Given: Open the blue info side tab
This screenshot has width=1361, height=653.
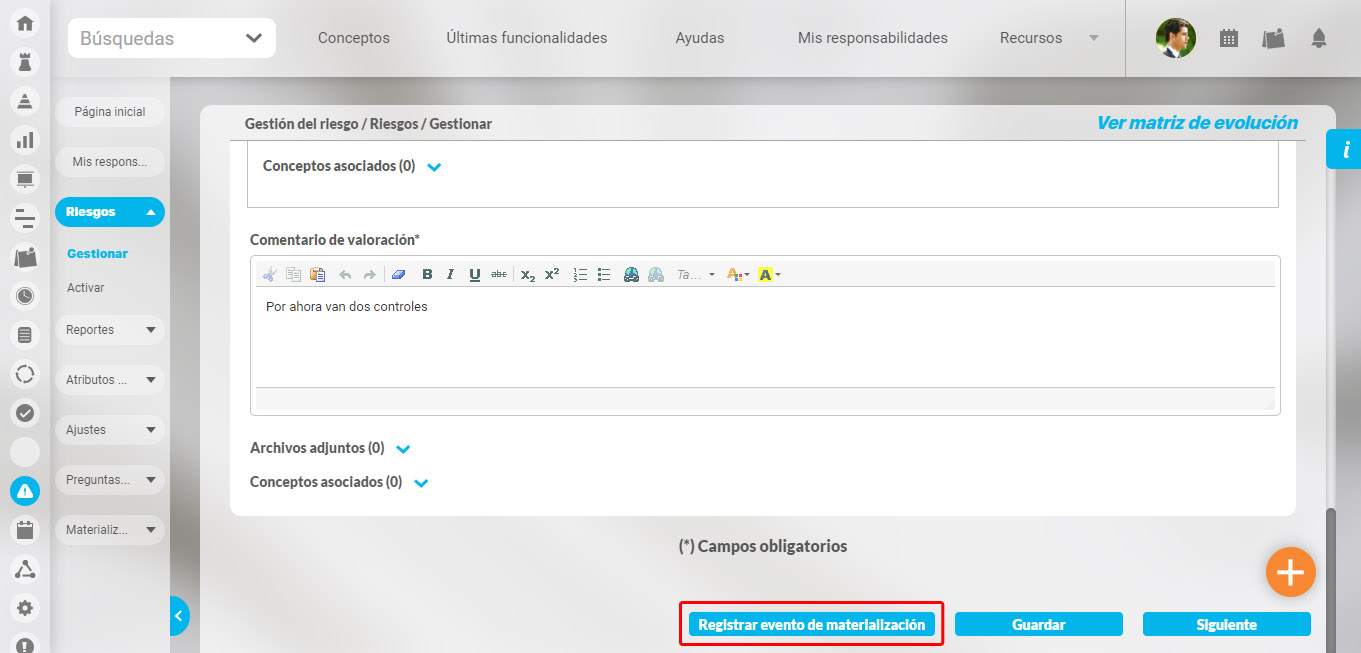Looking at the screenshot, I should (1344, 150).
